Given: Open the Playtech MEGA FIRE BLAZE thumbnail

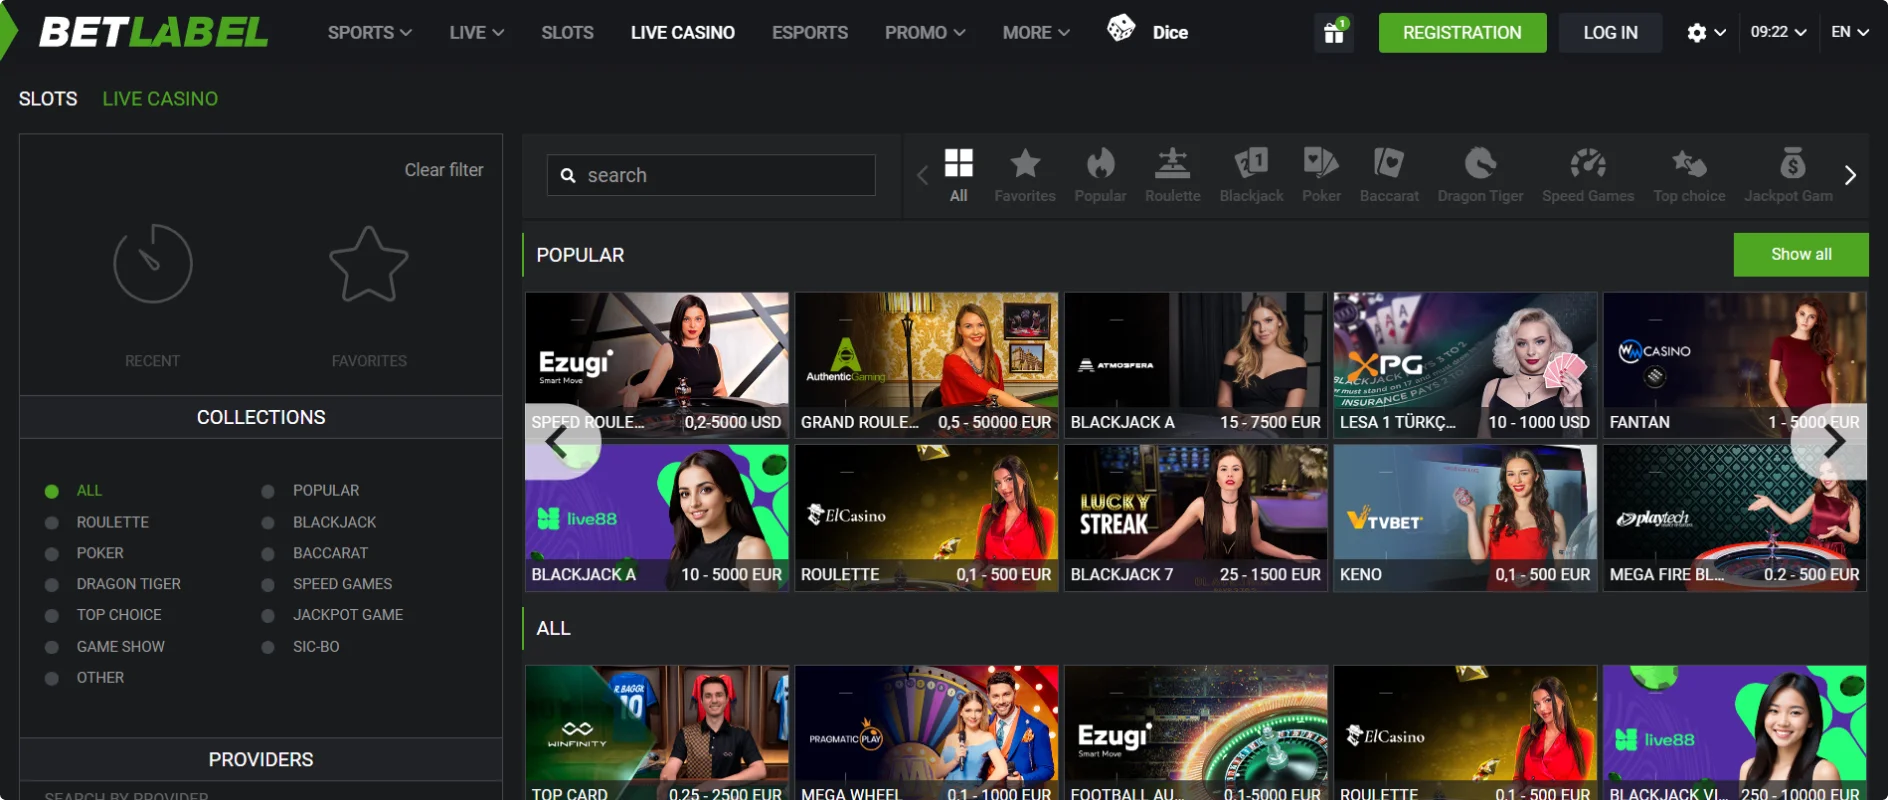Looking at the screenshot, I should coord(1735,518).
